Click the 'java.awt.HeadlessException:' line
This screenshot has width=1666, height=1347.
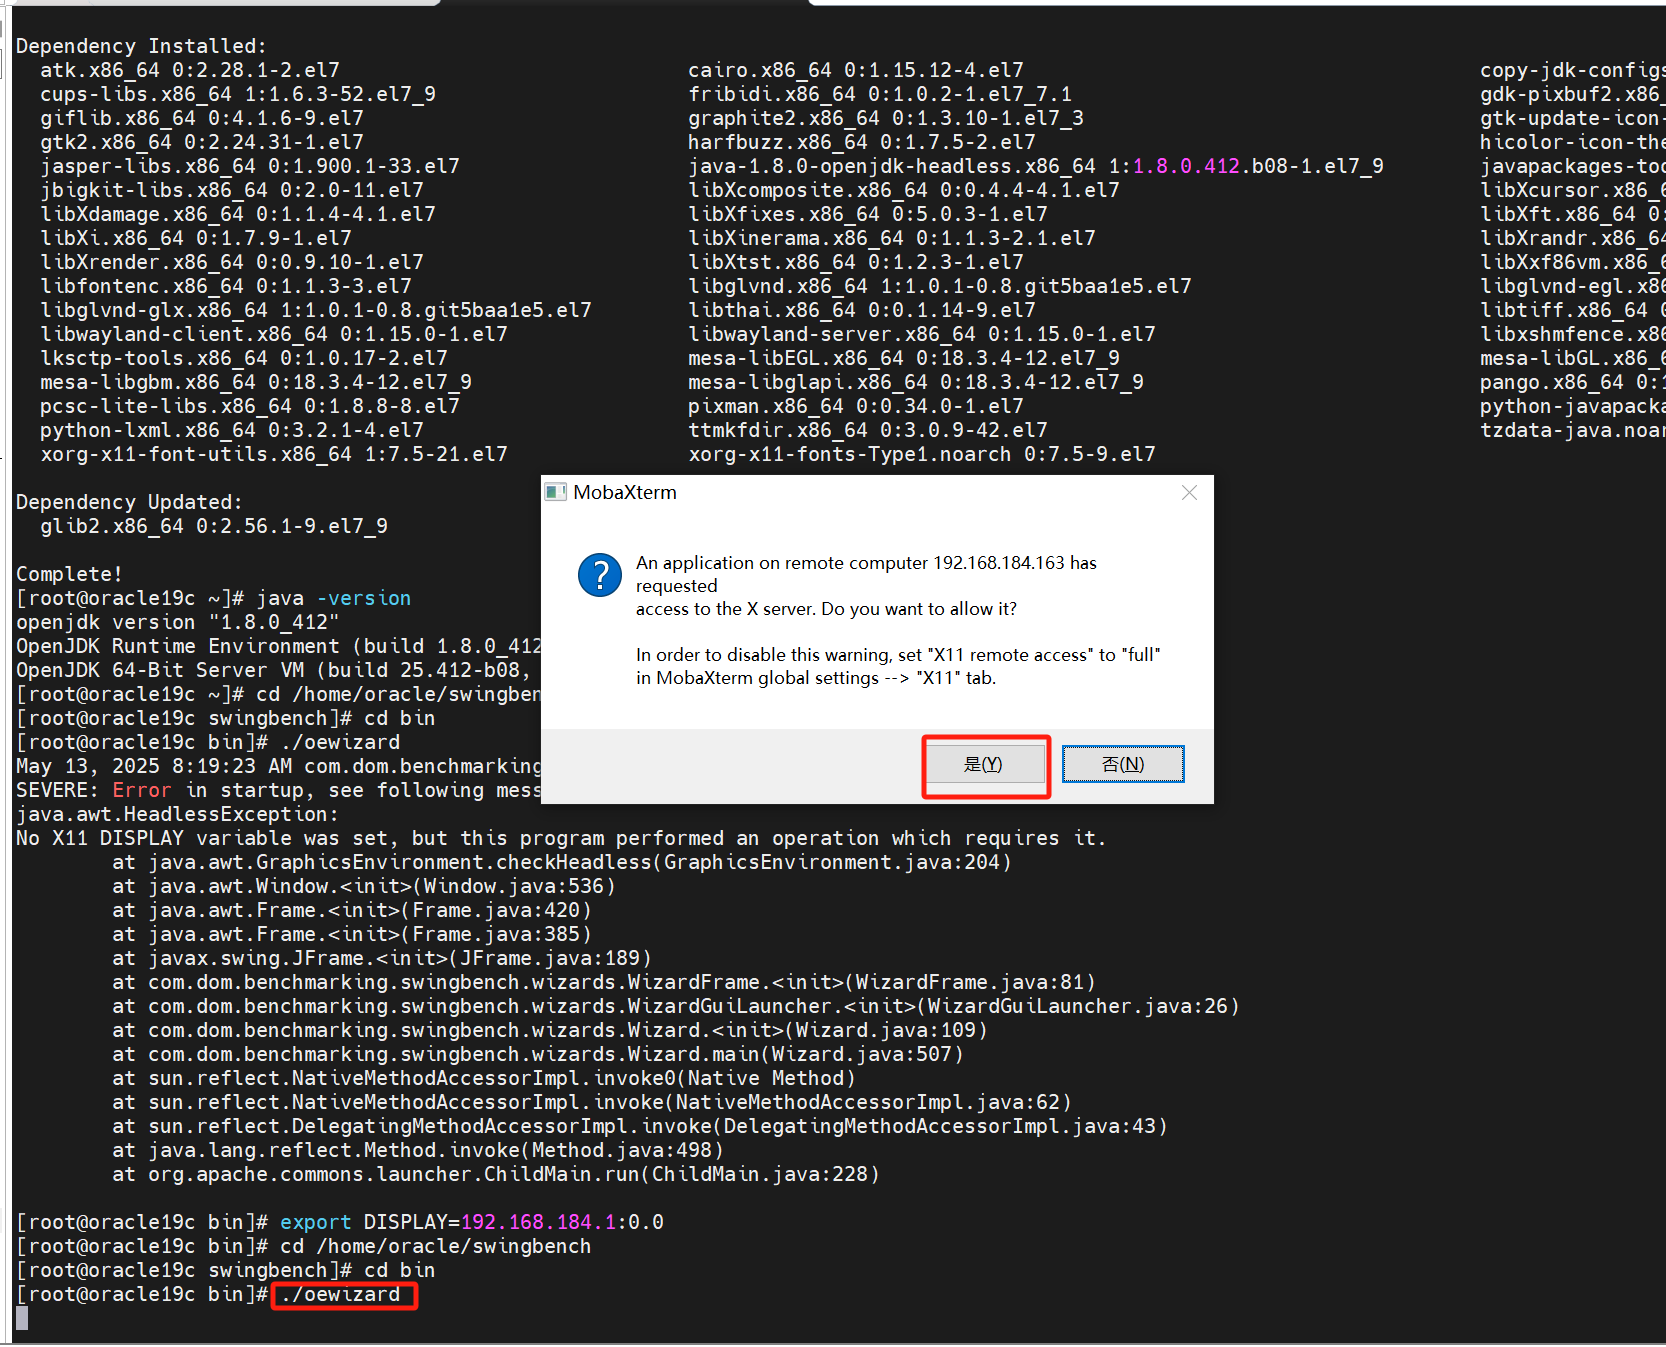[x=177, y=814]
